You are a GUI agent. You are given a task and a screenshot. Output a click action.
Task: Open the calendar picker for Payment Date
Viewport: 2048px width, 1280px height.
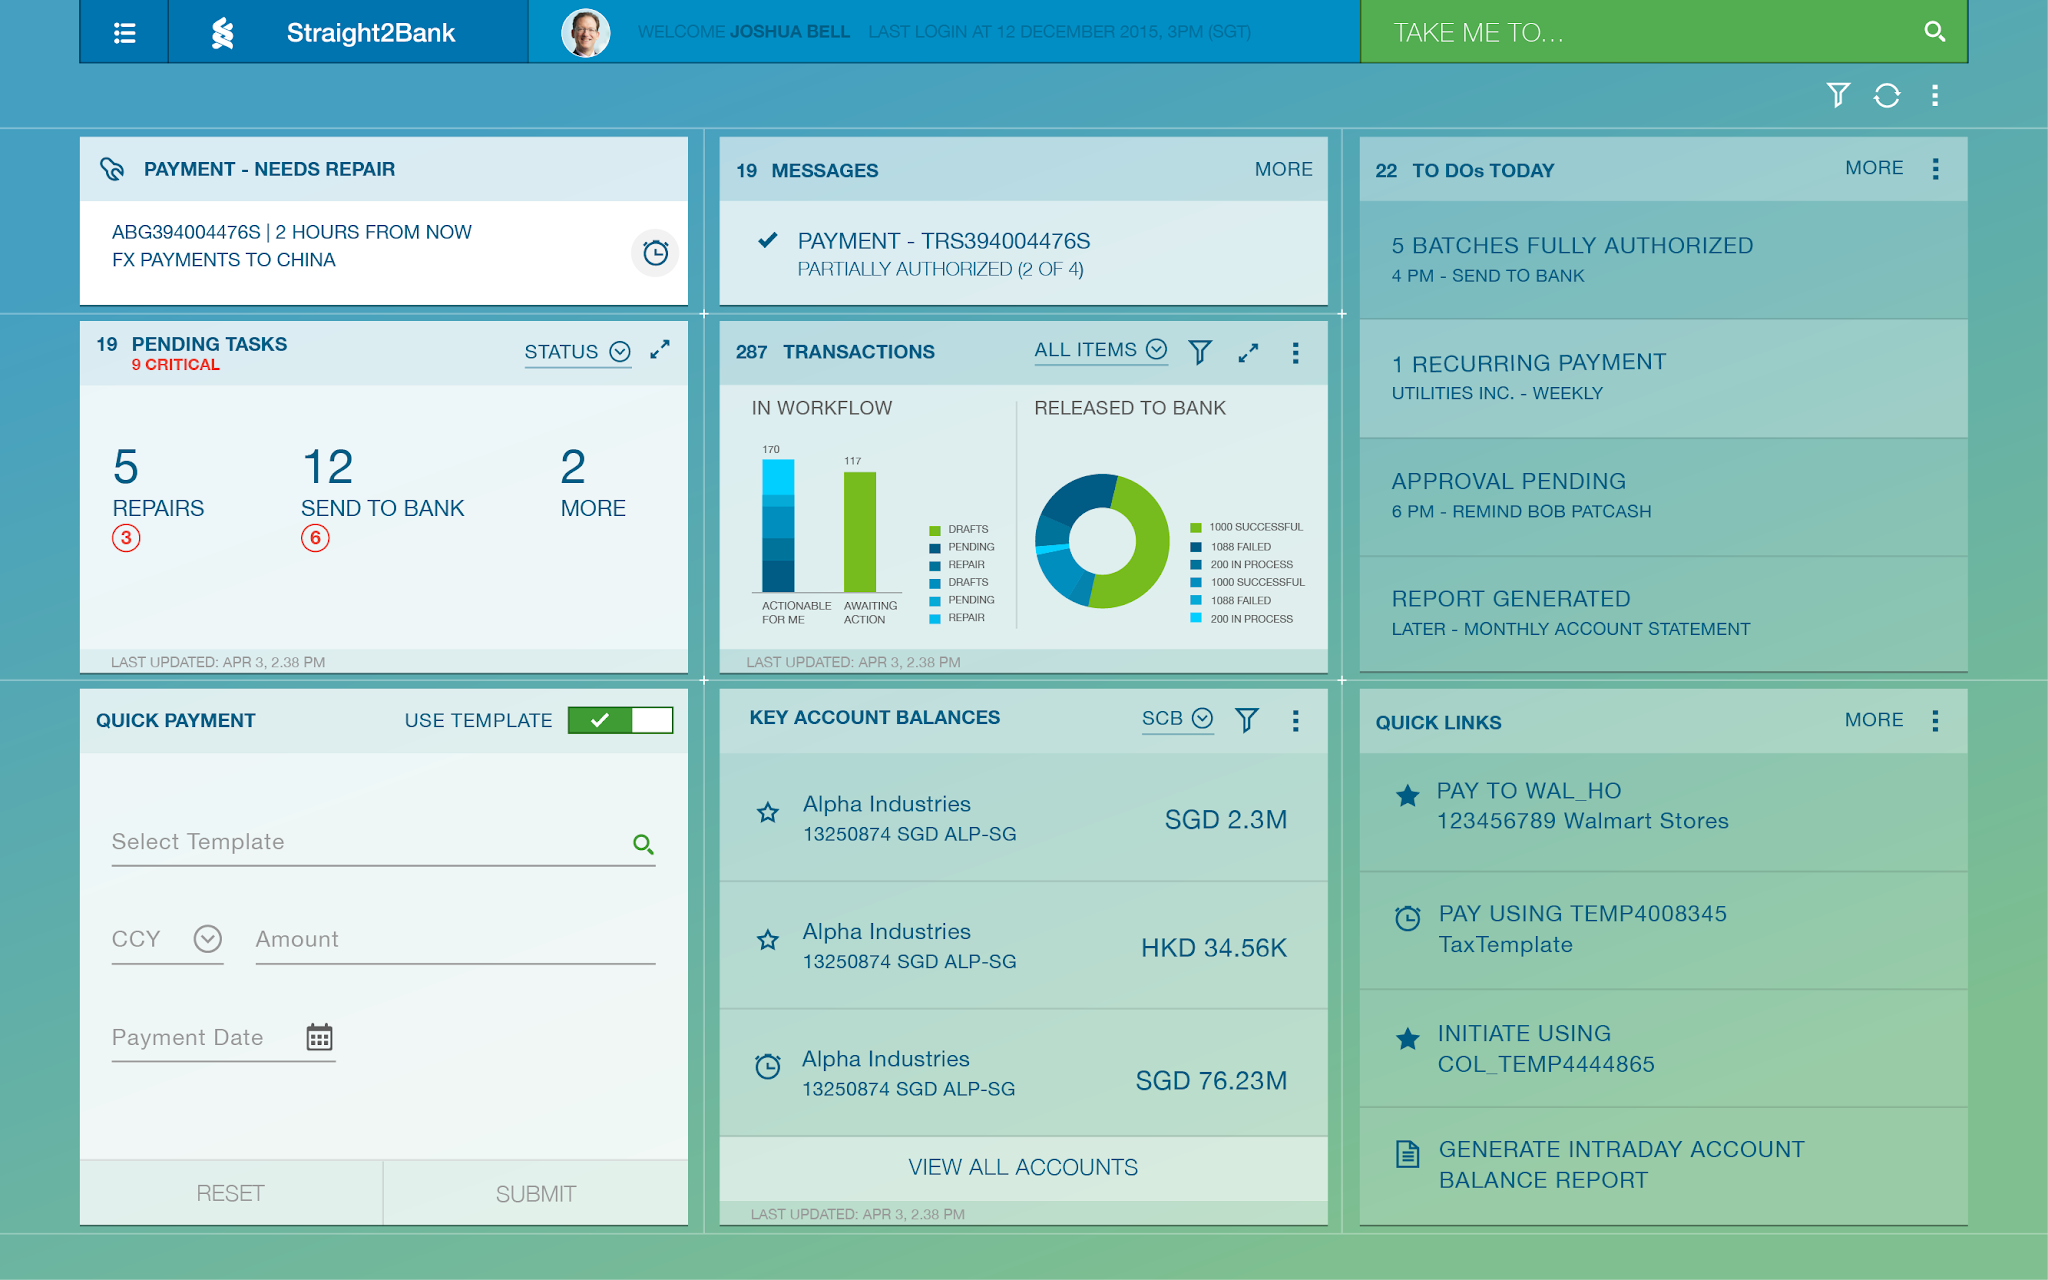(x=319, y=1038)
